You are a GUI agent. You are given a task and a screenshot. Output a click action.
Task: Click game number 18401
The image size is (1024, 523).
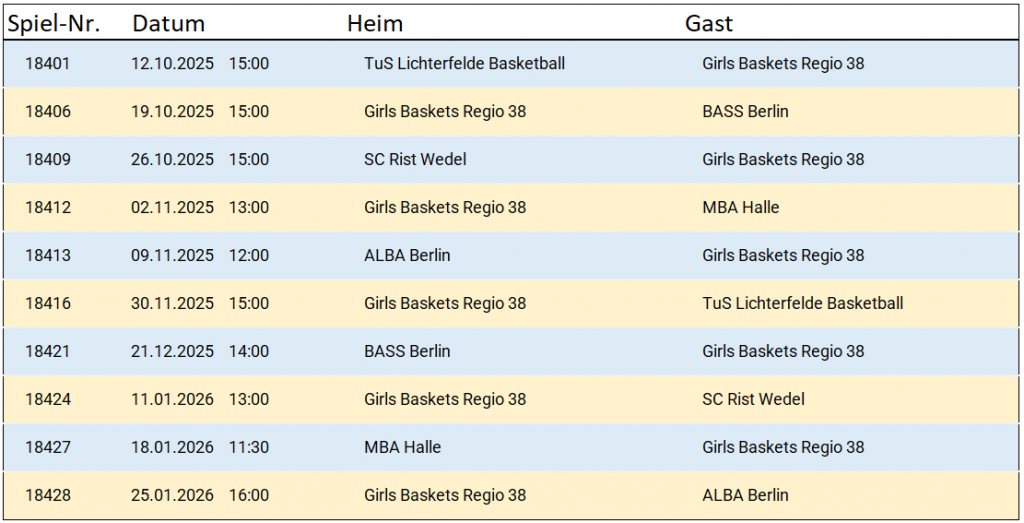pos(48,64)
